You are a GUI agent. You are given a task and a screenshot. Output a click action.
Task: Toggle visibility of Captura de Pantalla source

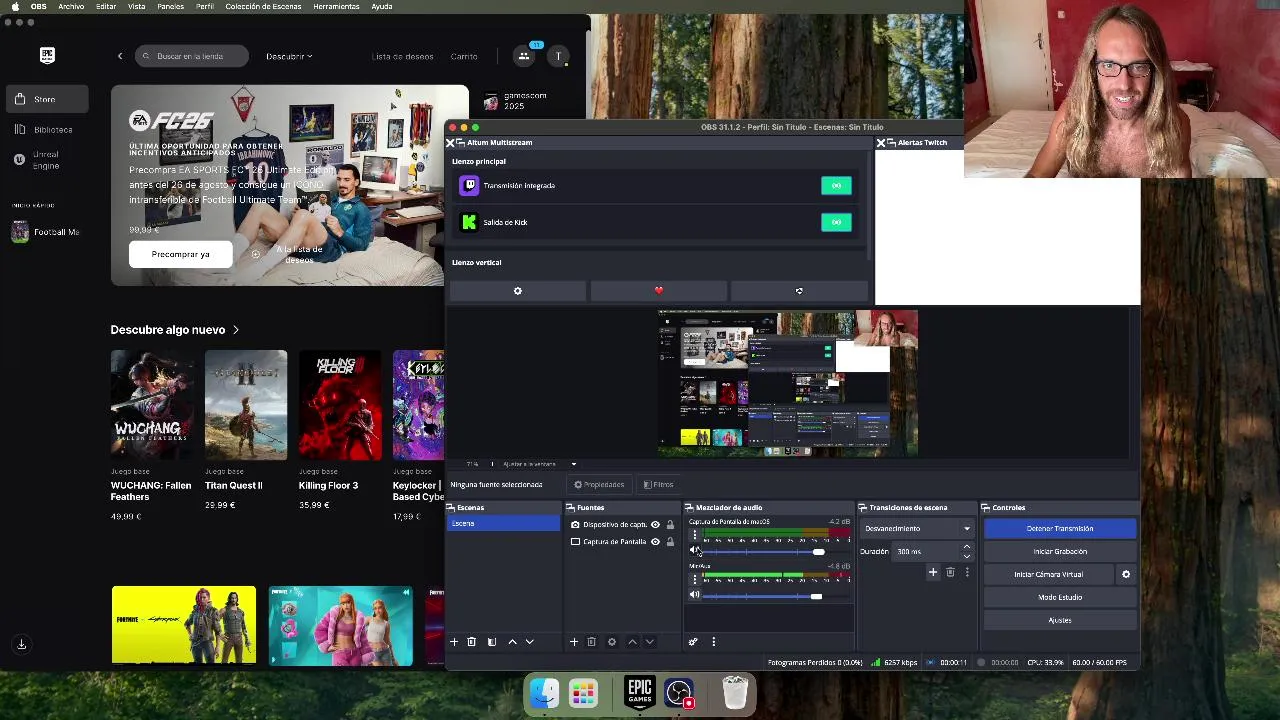point(655,542)
